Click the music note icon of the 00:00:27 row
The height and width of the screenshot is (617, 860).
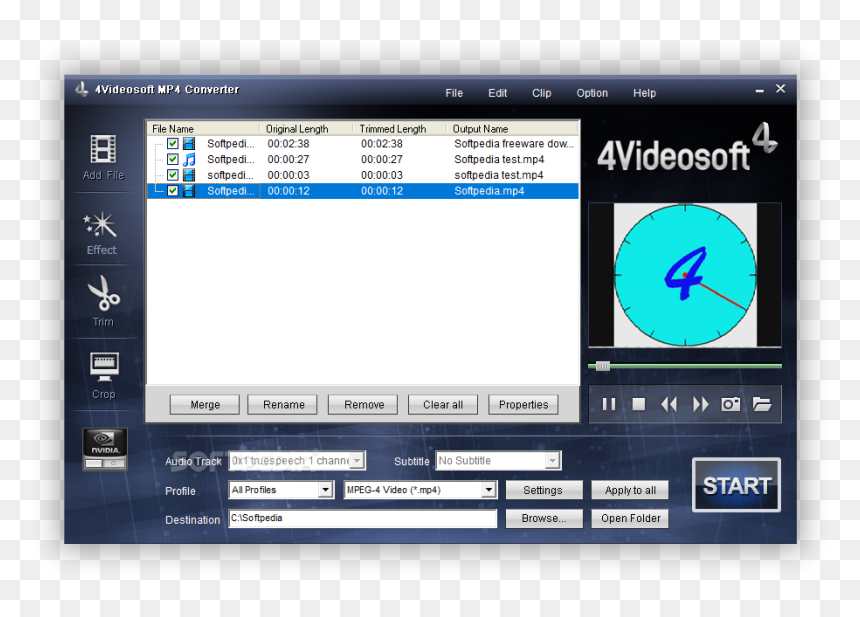coord(189,160)
